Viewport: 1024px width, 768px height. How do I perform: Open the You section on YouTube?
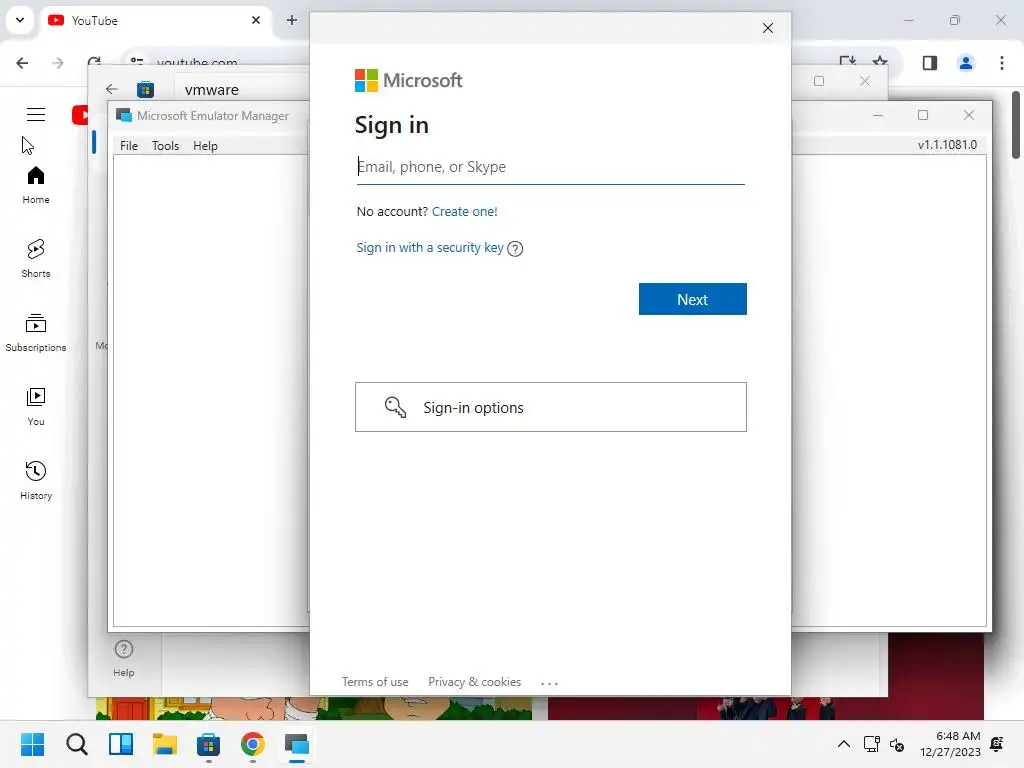pyautogui.click(x=36, y=407)
